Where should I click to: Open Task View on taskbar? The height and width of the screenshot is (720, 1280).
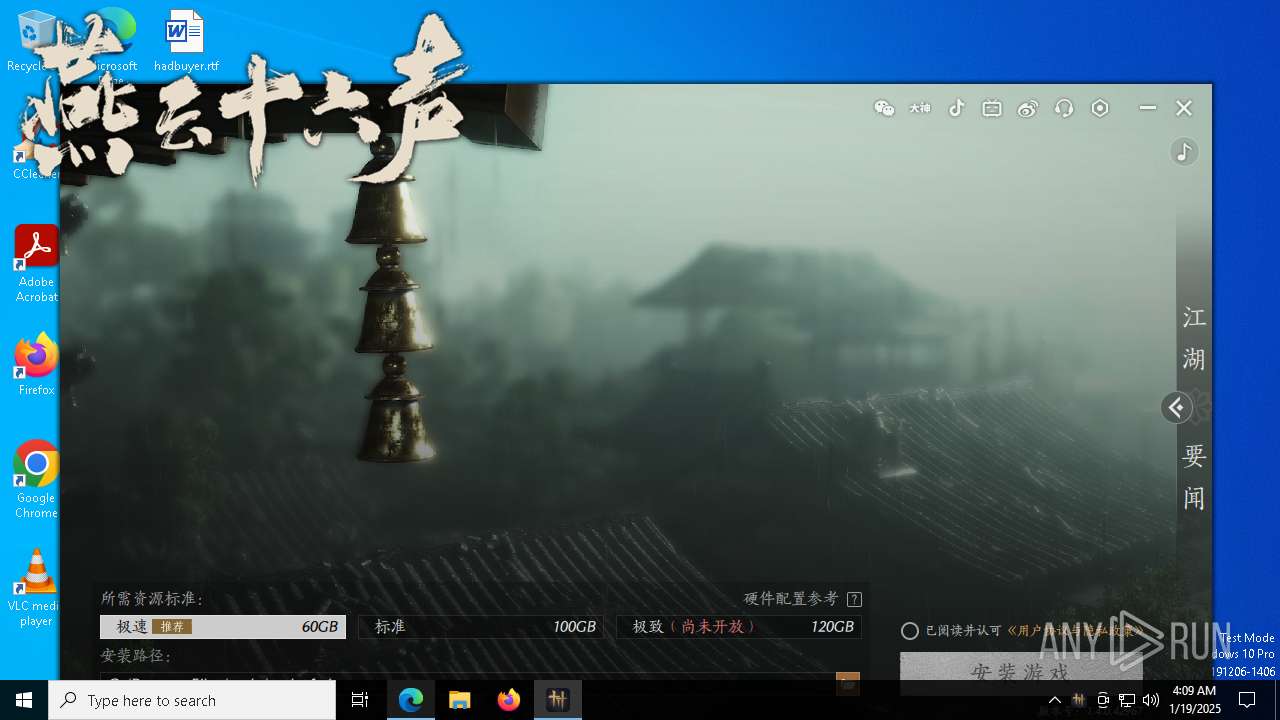pos(360,700)
